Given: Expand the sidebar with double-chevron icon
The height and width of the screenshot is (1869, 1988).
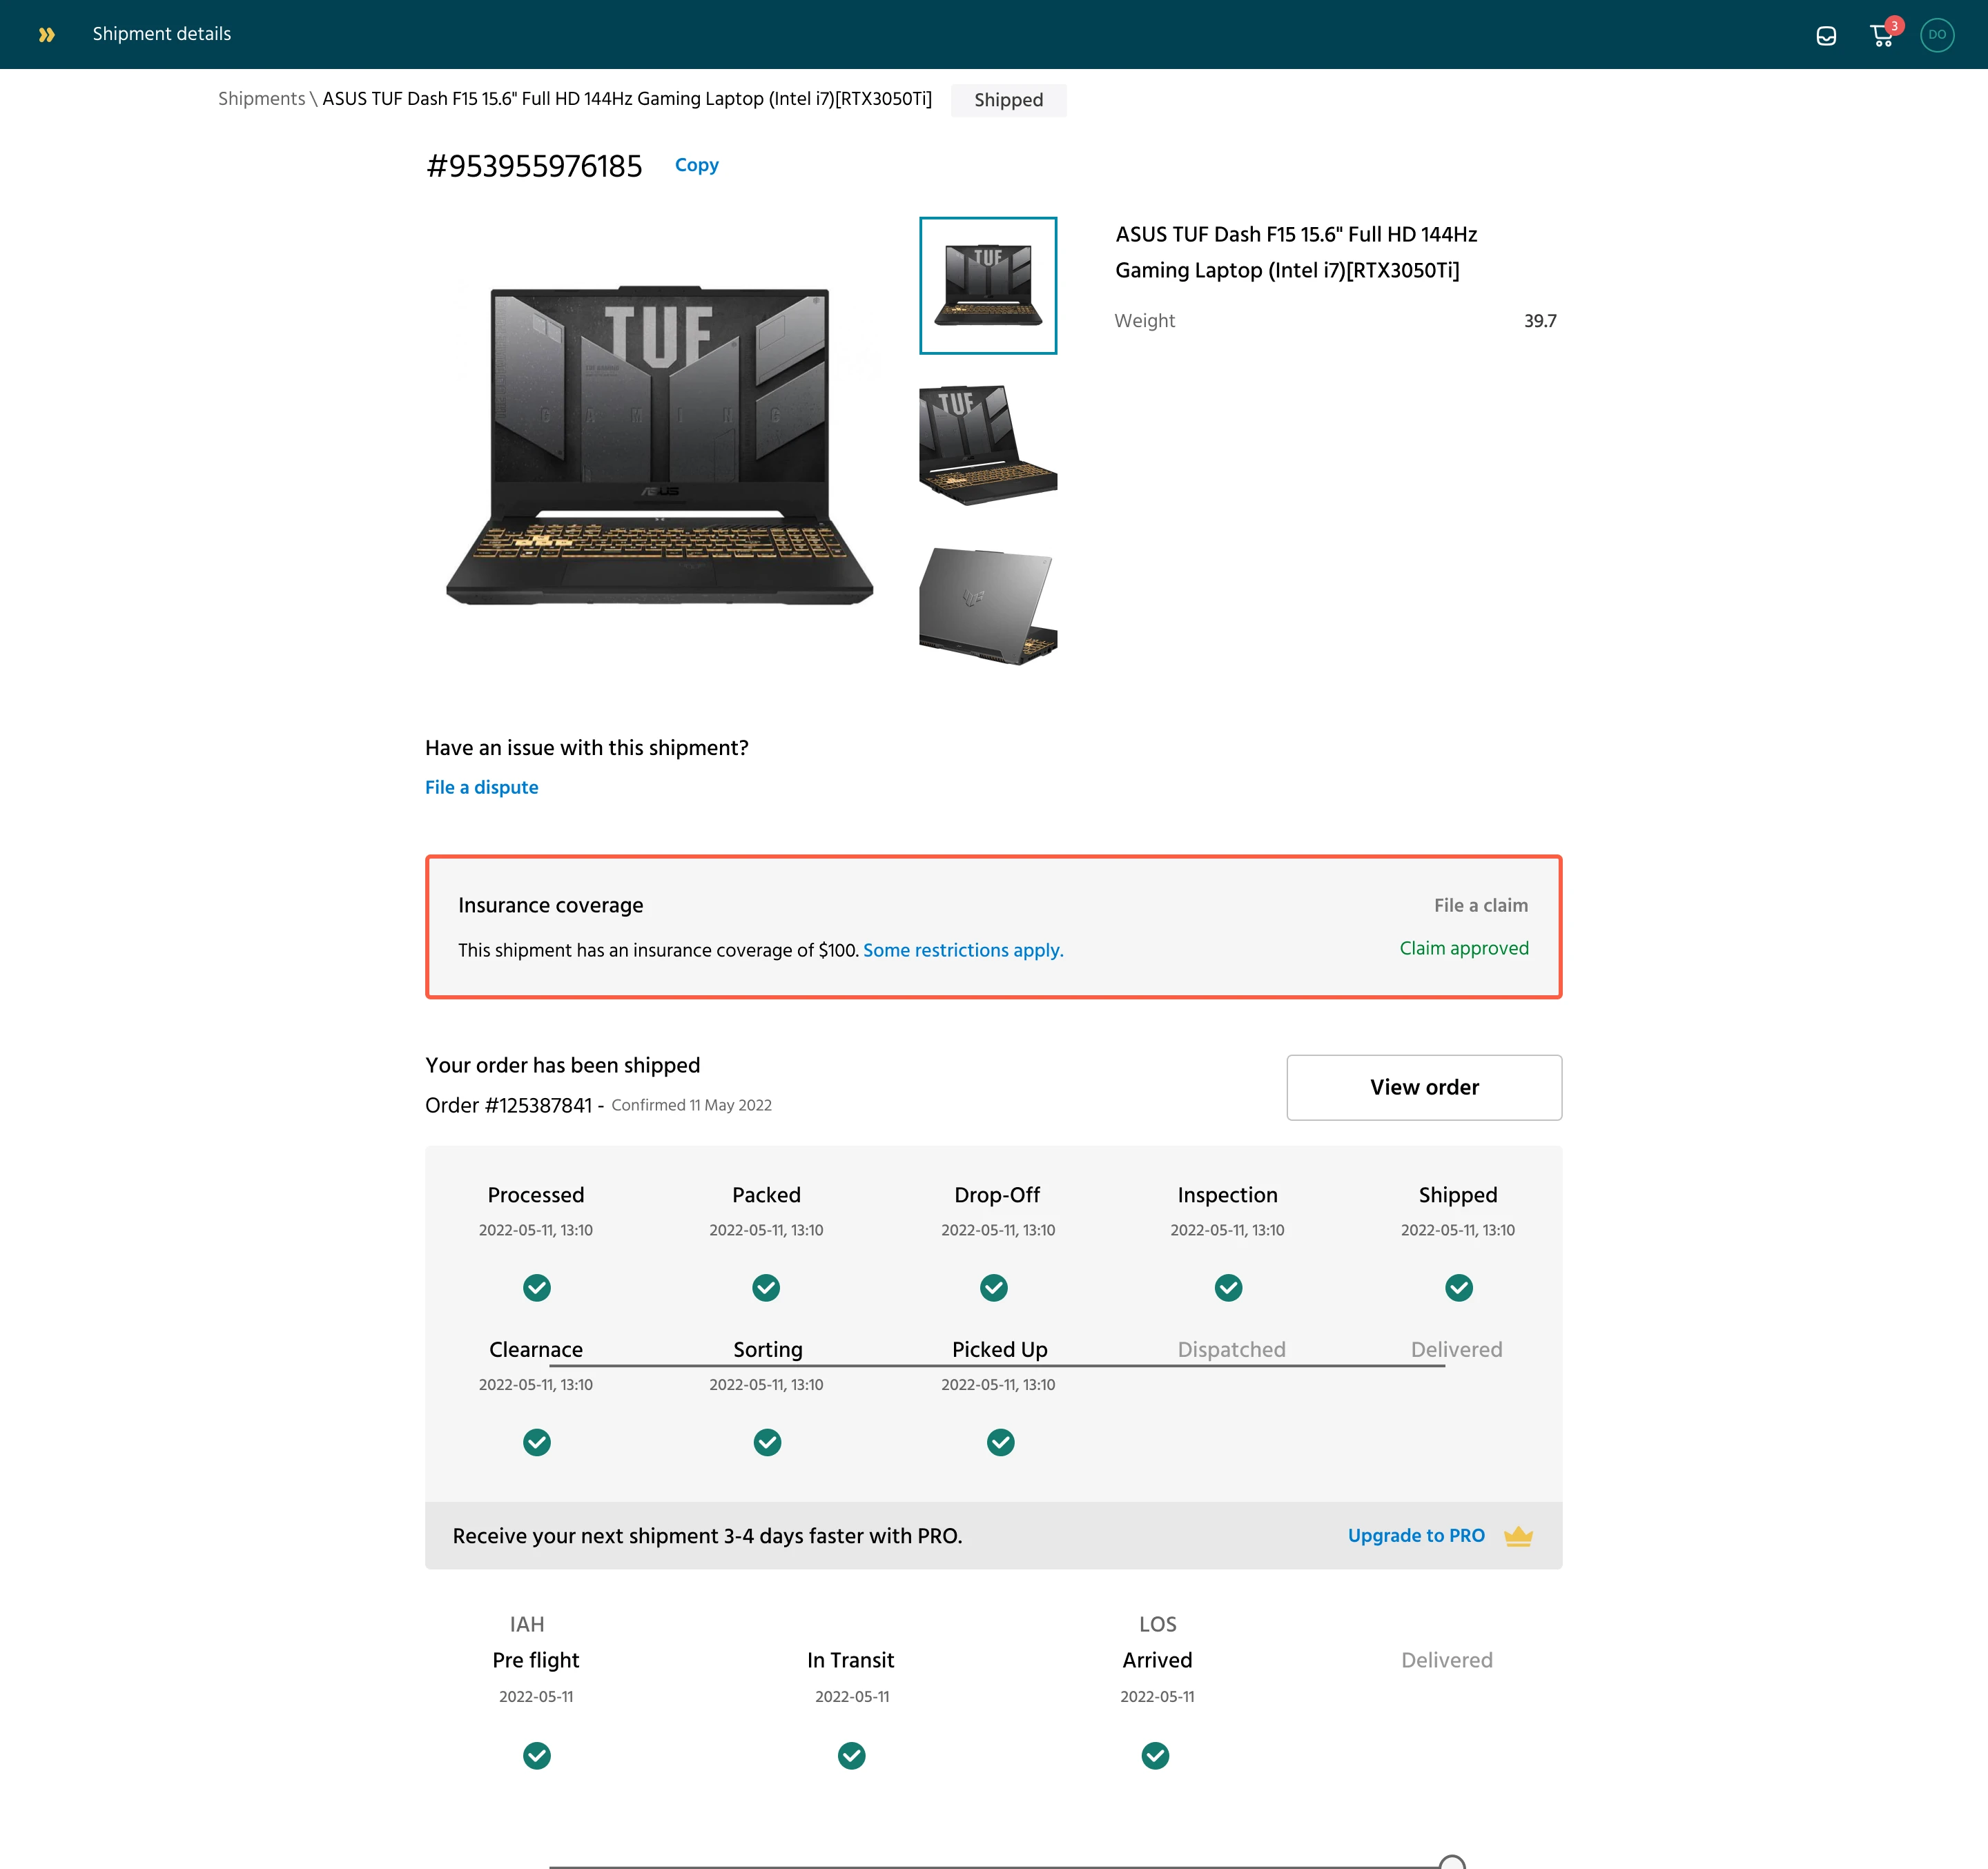Looking at the screenshot, I should tap(46, 35).
